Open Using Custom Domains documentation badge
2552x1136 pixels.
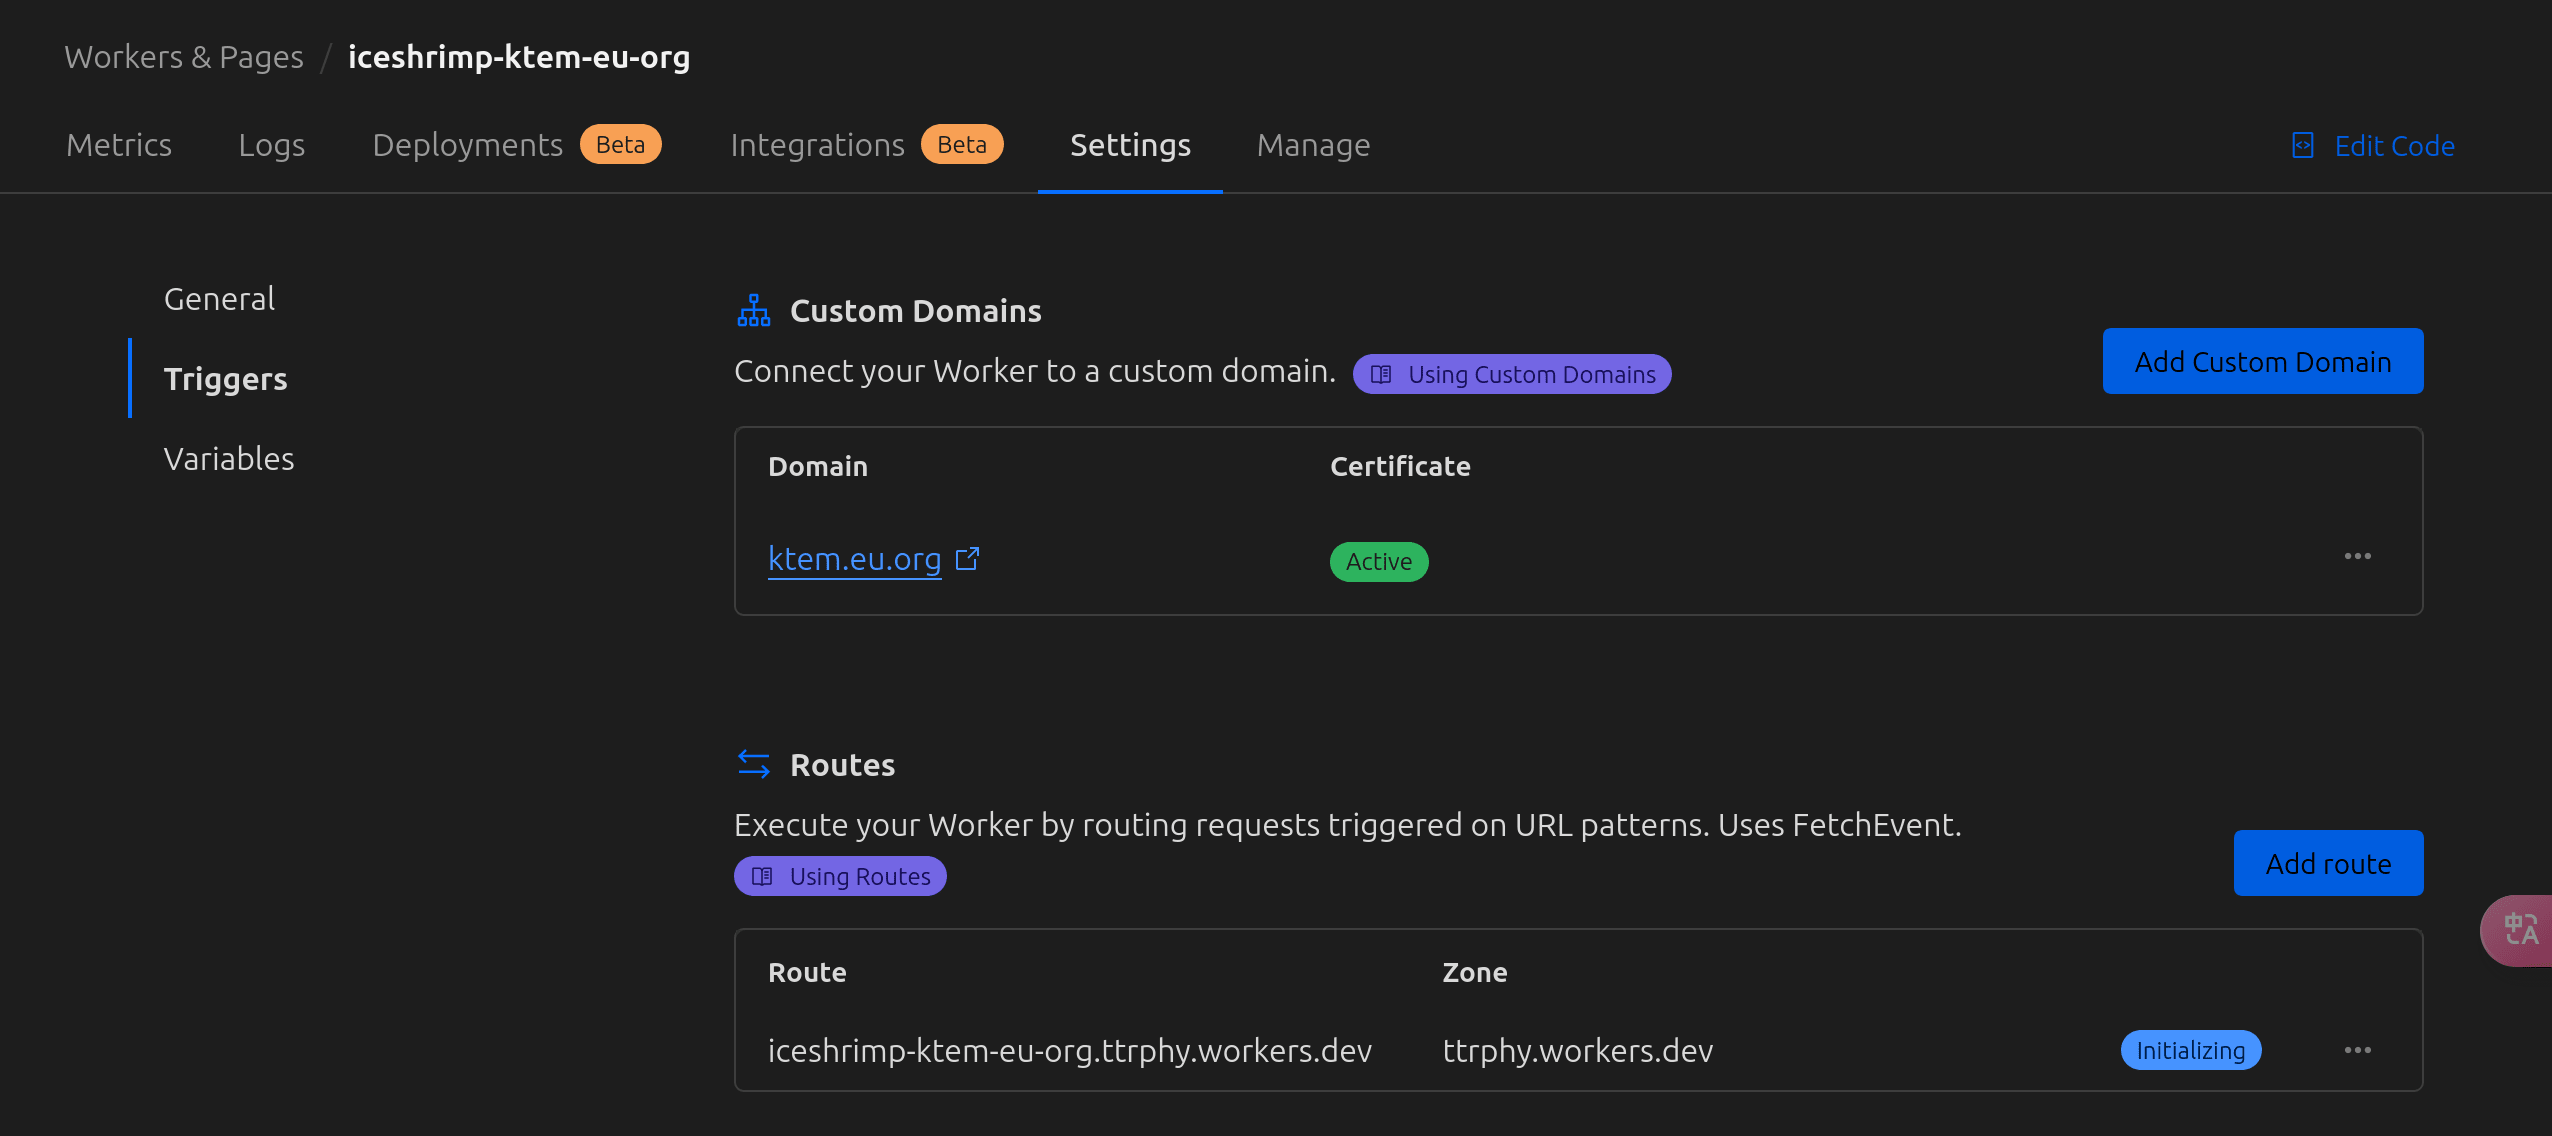pos(1512,374)
